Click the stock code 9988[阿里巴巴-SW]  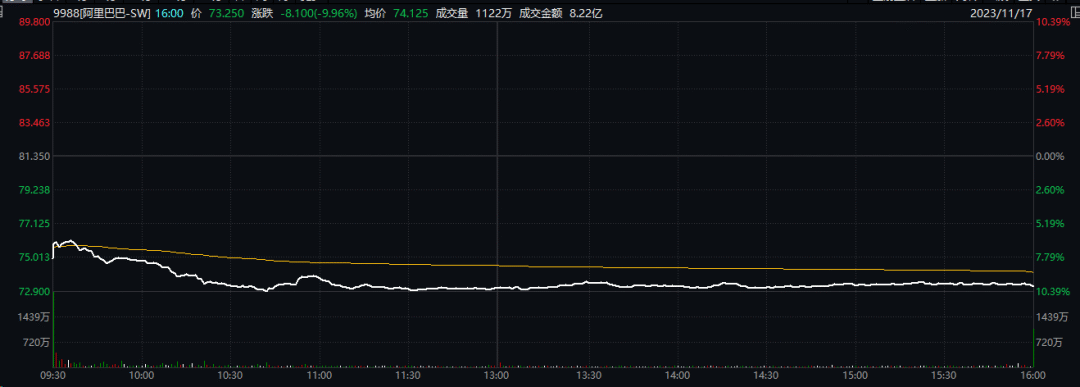(x=103, y=13)
